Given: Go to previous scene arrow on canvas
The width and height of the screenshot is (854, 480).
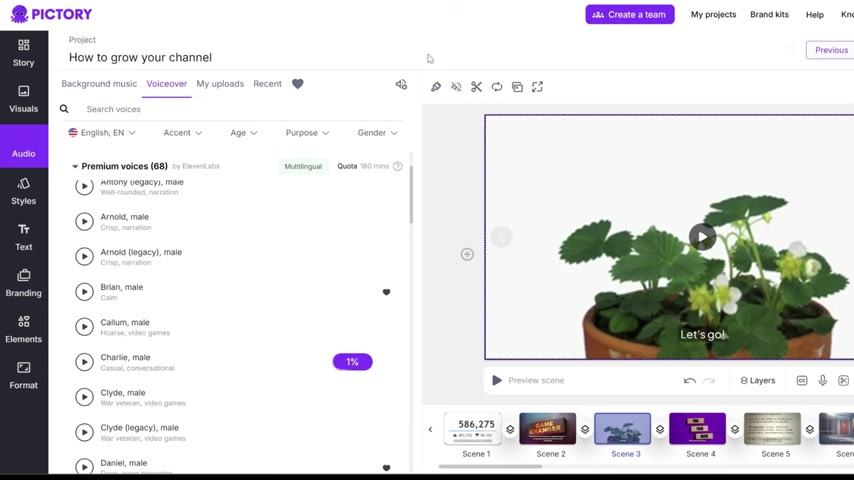Looking at the screenshot, I should click(x=501, y=237).
